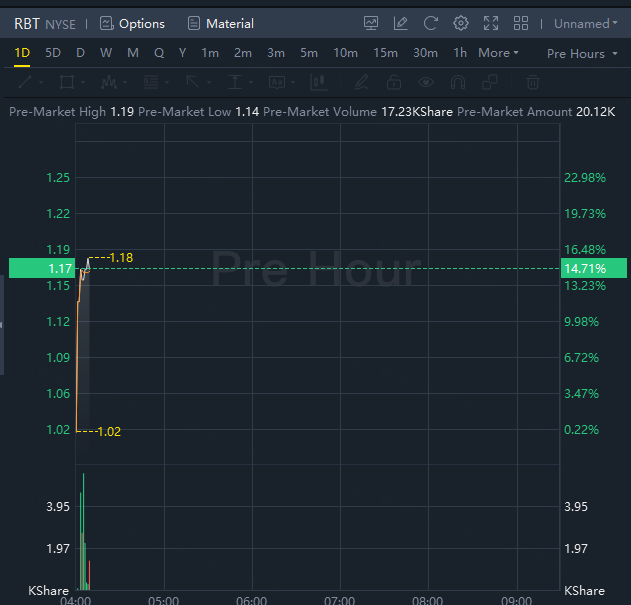Toggle magnet snap mode

459,82
